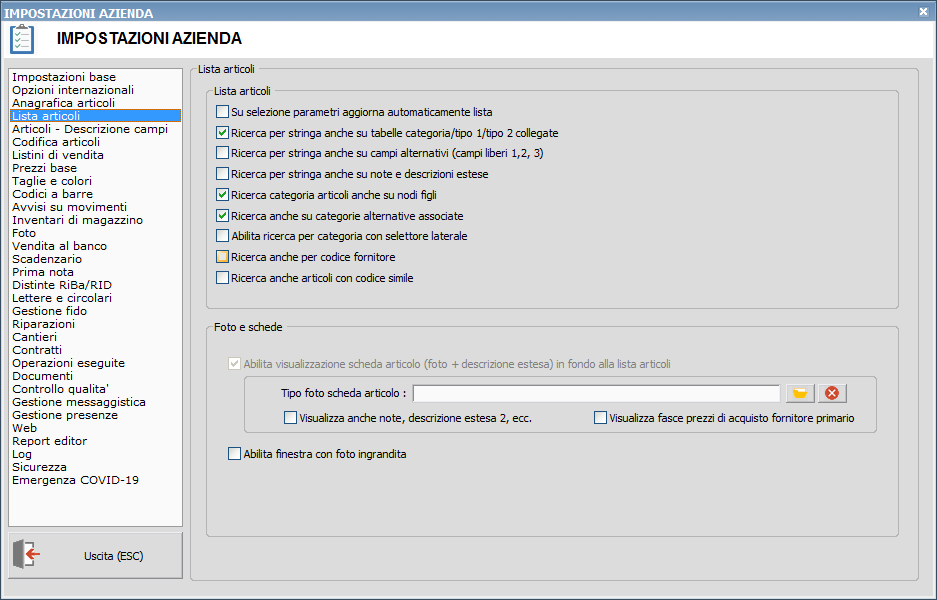Click the red clear icon beside photo field
This screenshot has width=937, height=600.
(832, 393)
